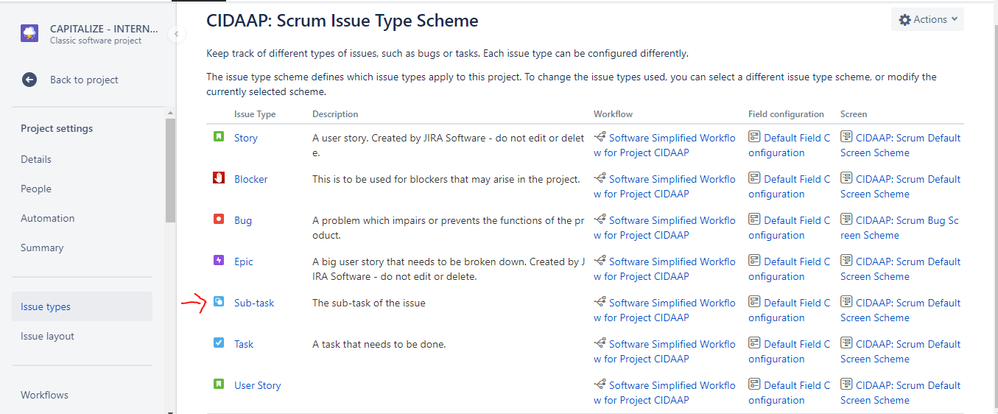The image size is (998, 414).
Task: Open Issue layout in the sidebar
Action: click(x=47, y=336)
